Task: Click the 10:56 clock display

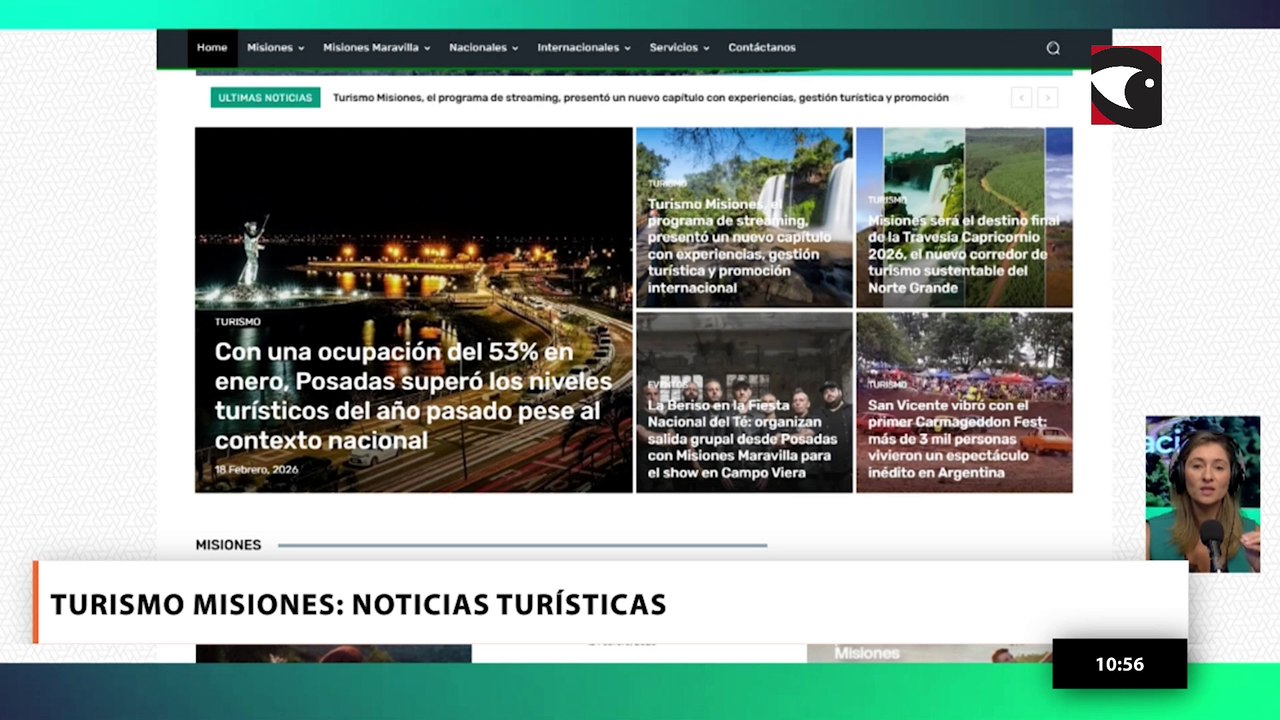Action: (1119, 664)
